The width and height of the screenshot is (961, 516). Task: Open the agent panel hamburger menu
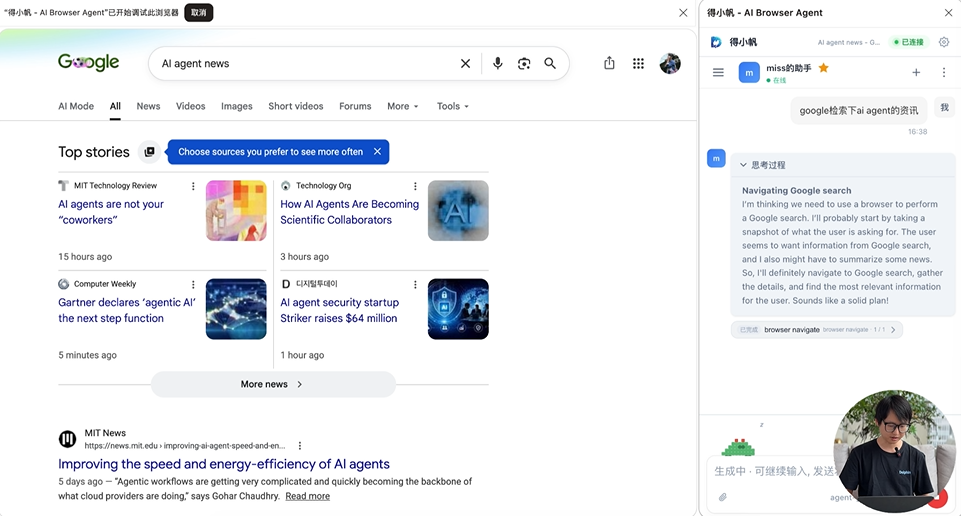pyautogui.click(x=718, y=72)
